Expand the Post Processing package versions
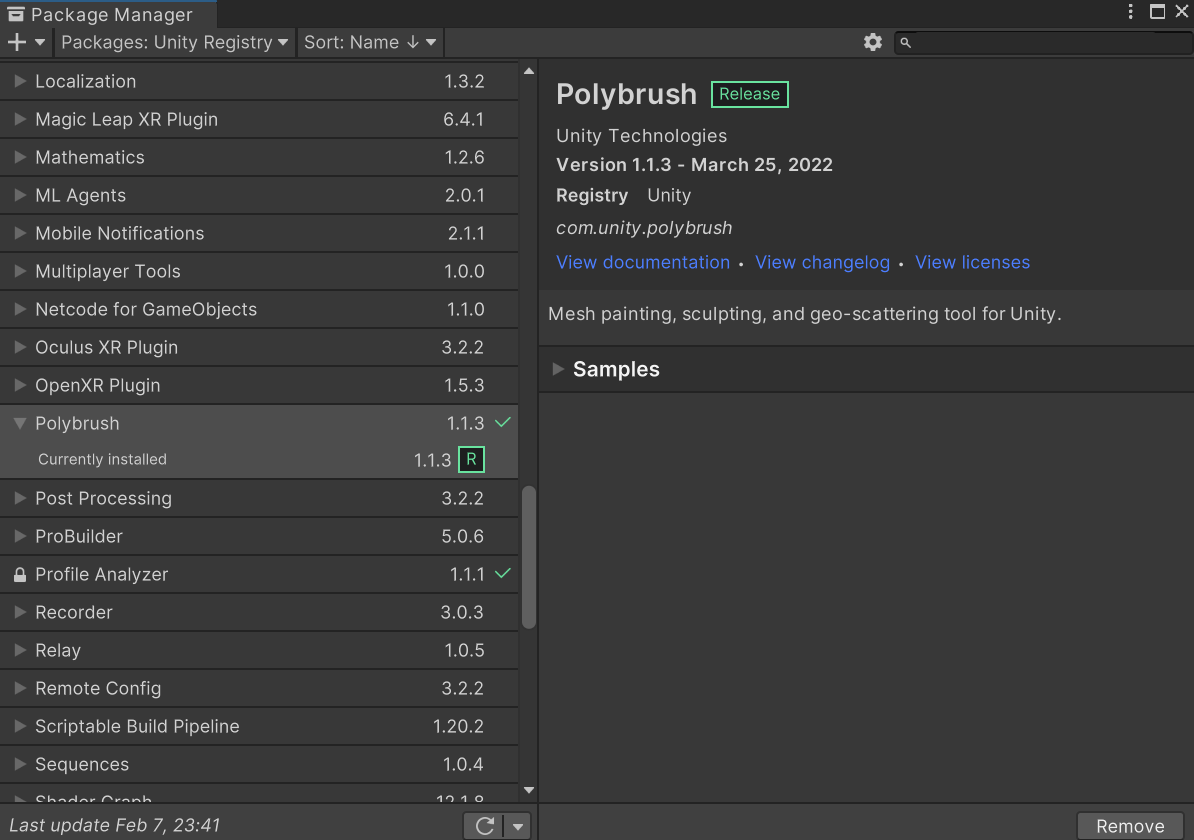Screen dimensions: 1194x840 pos(20,499)
